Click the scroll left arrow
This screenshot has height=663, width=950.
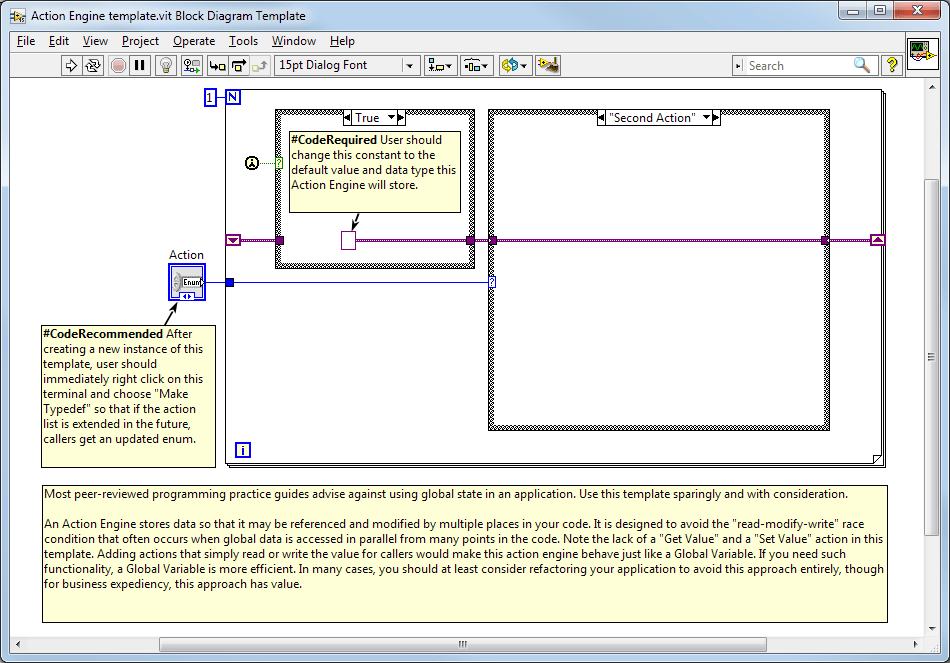(18, 644)
